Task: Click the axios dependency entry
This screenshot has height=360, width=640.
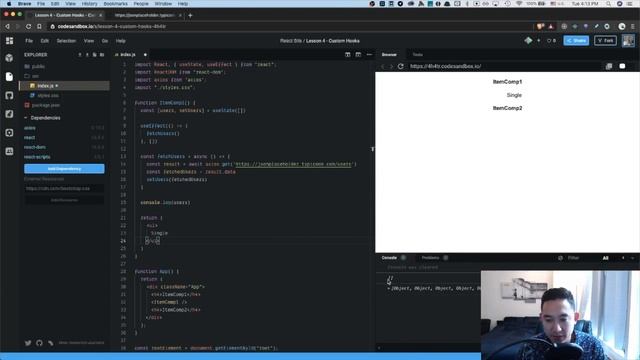Action: [29, 128]
